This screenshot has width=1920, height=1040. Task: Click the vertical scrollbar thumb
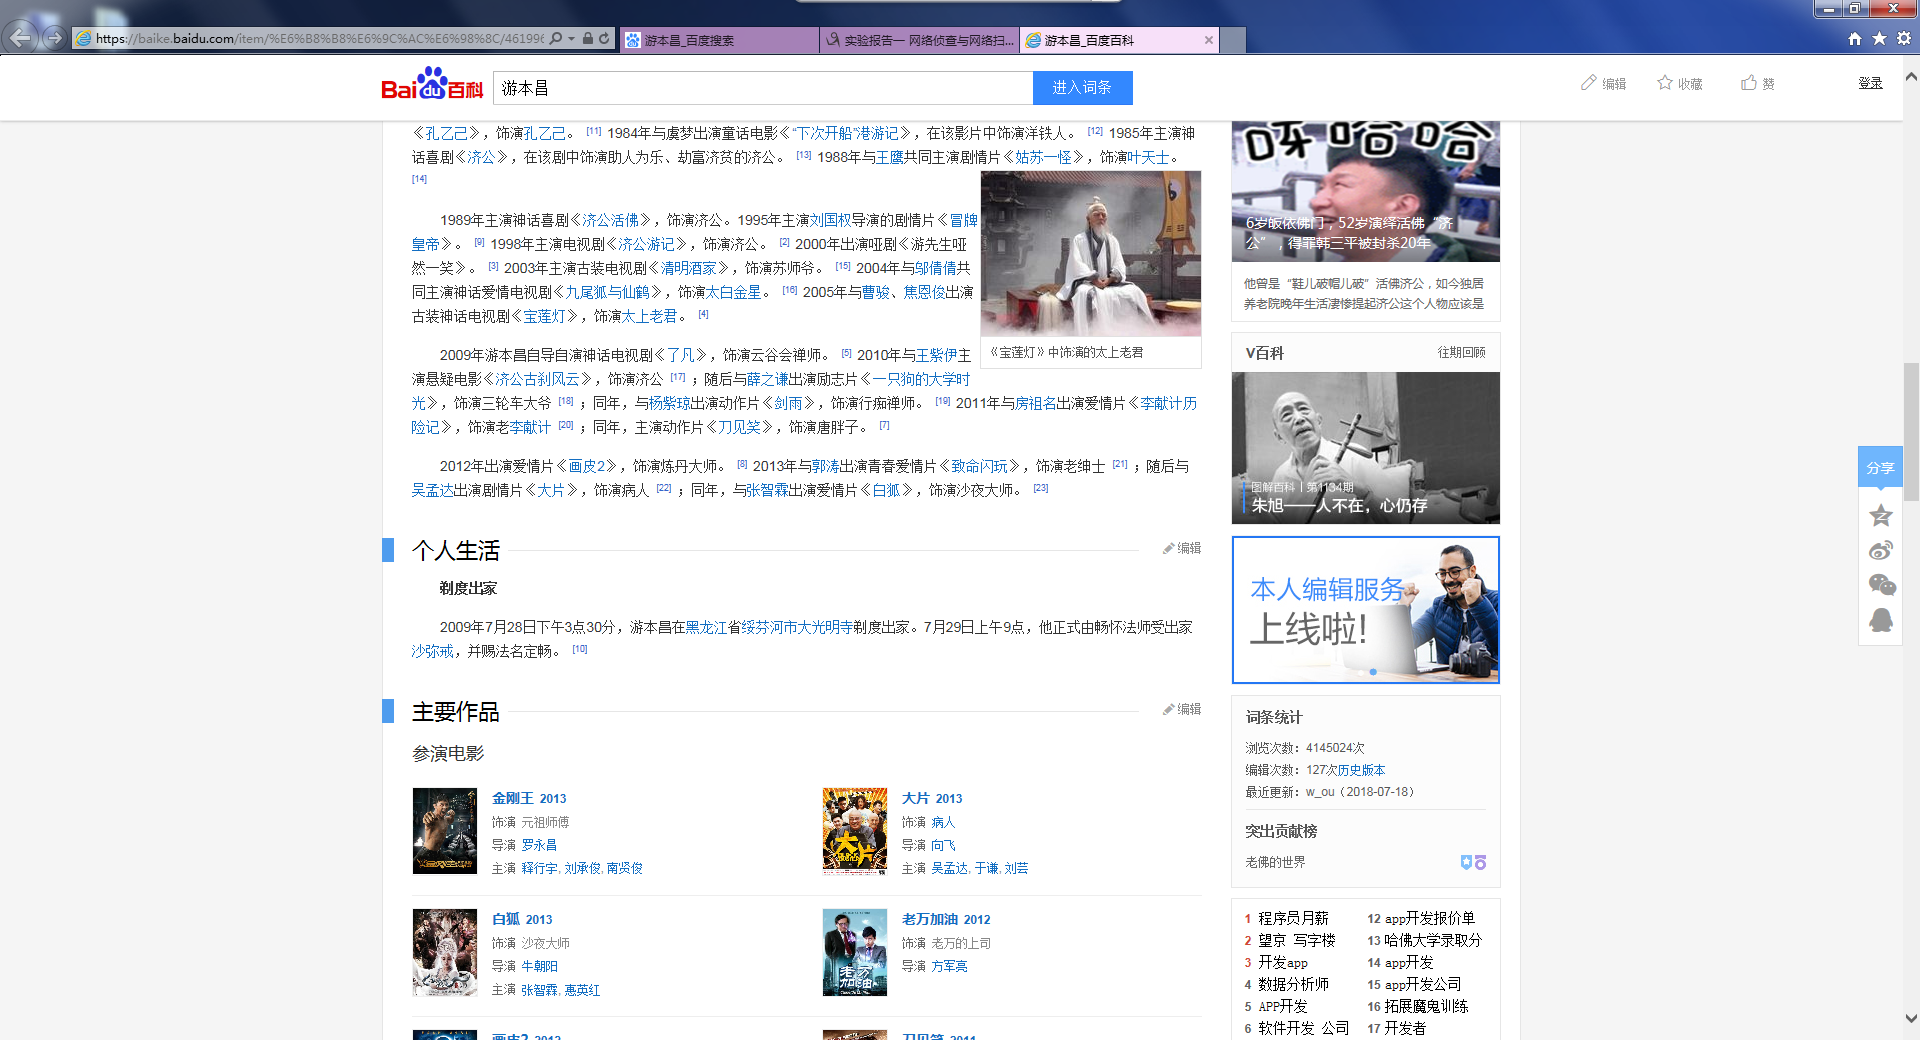[x=1911, y=430]
